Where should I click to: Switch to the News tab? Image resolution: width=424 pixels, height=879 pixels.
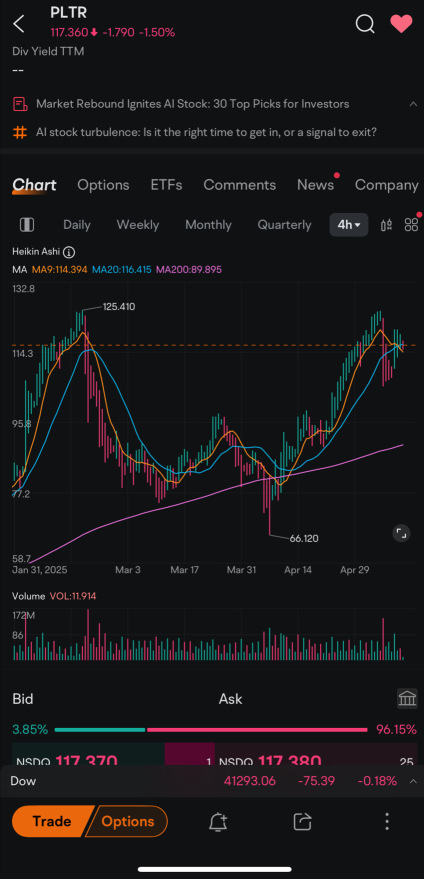pyautogui.click(x=315, y=185)
